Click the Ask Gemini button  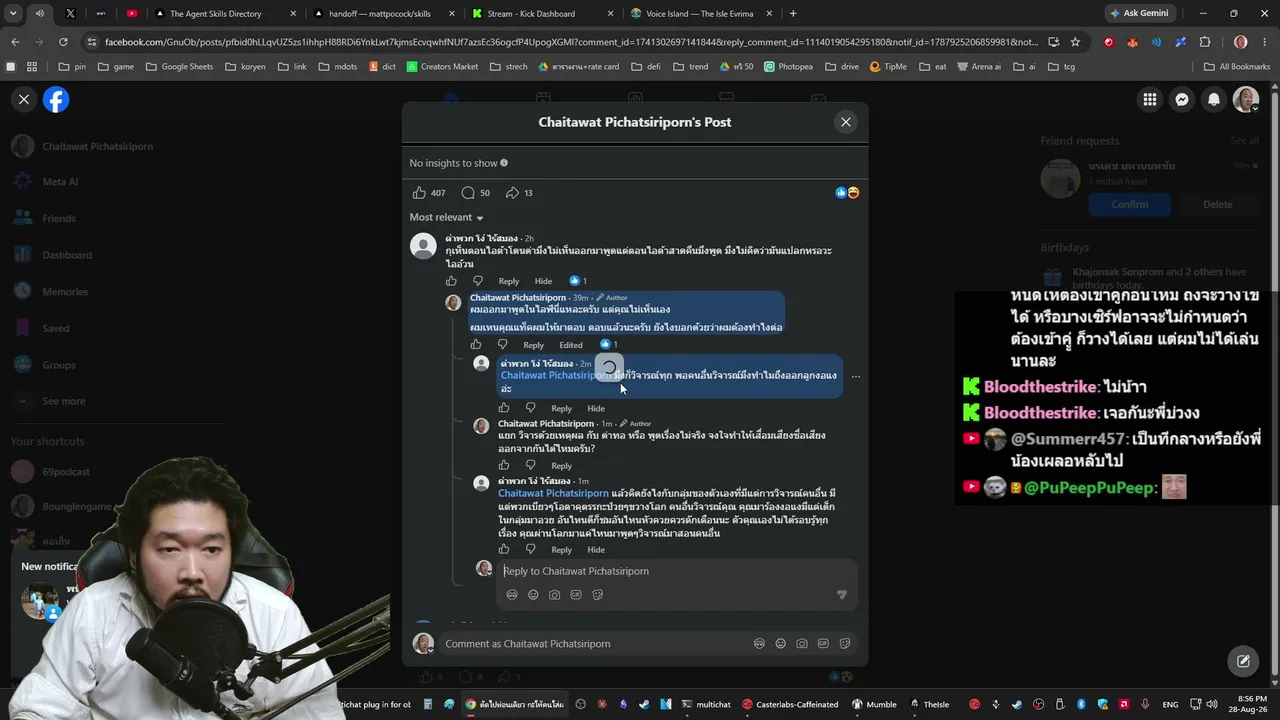point(1140,14)
